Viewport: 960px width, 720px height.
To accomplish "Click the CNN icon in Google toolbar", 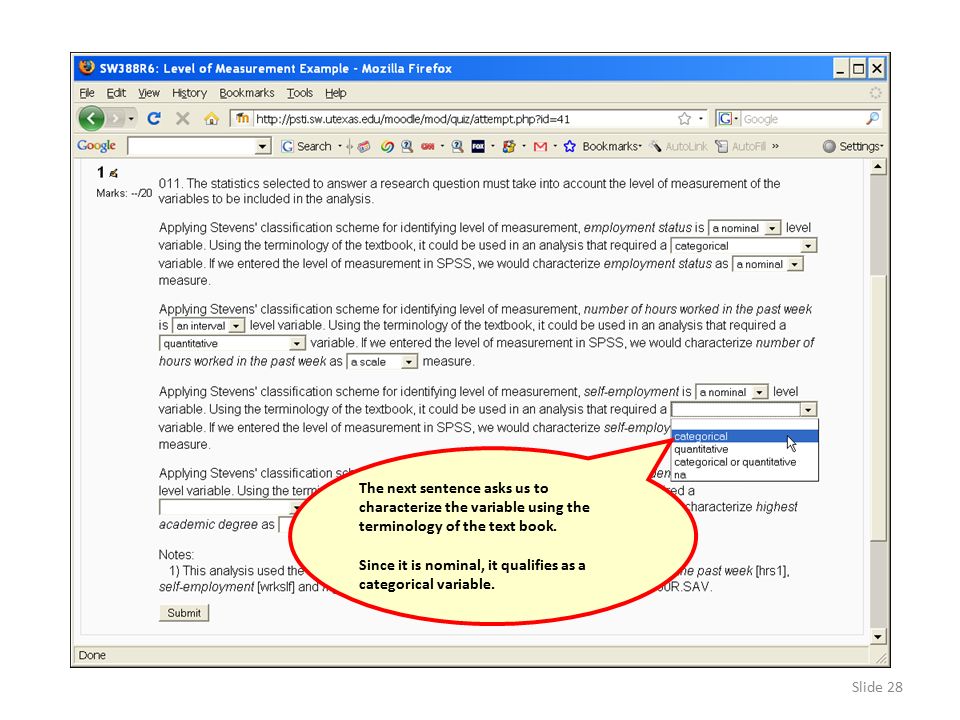I will [427, 146].
